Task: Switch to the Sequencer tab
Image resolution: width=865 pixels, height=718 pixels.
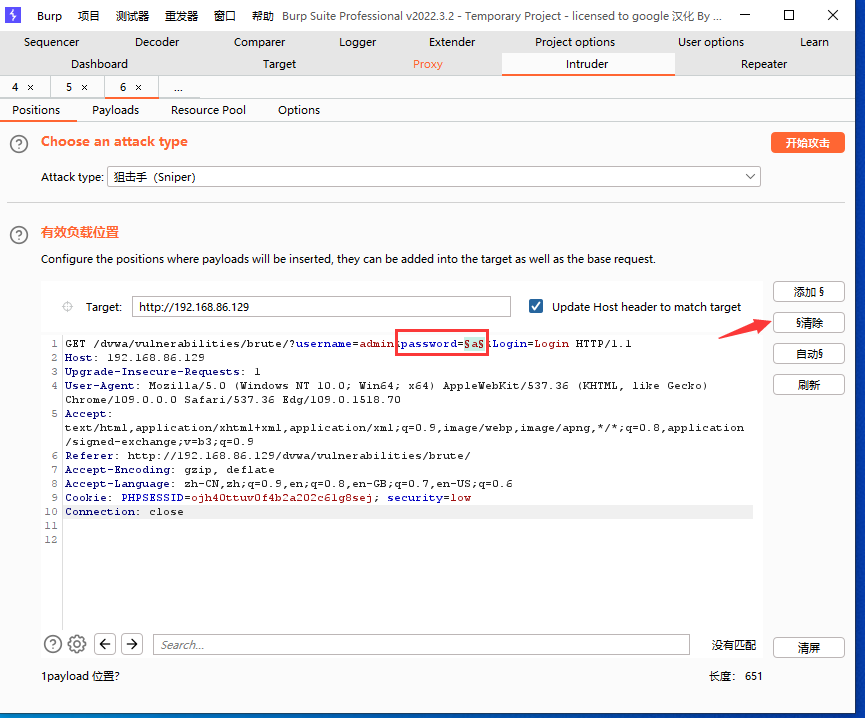Action: 51,42
